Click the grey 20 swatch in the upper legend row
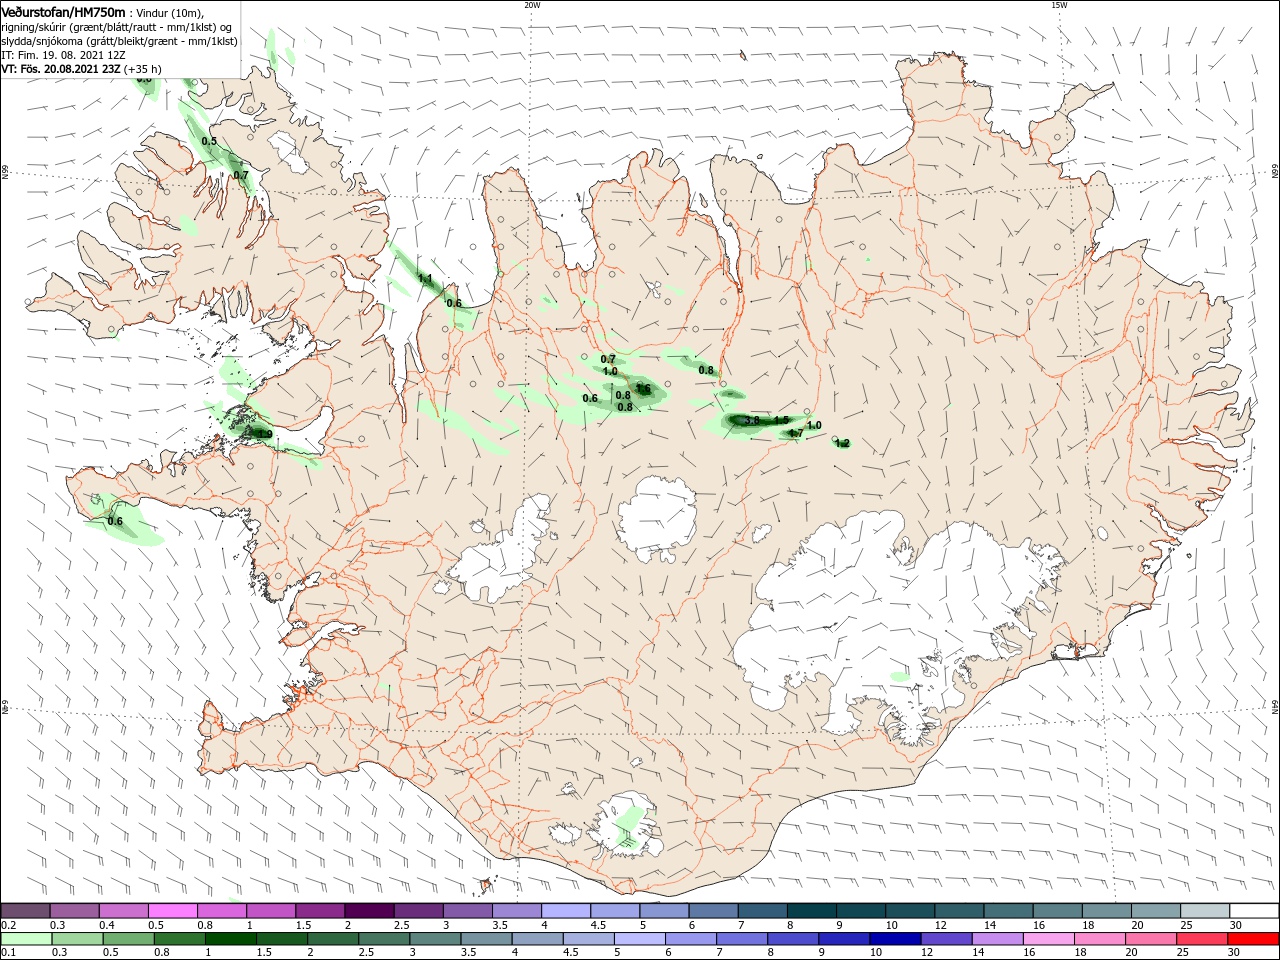 [1155, 911]
